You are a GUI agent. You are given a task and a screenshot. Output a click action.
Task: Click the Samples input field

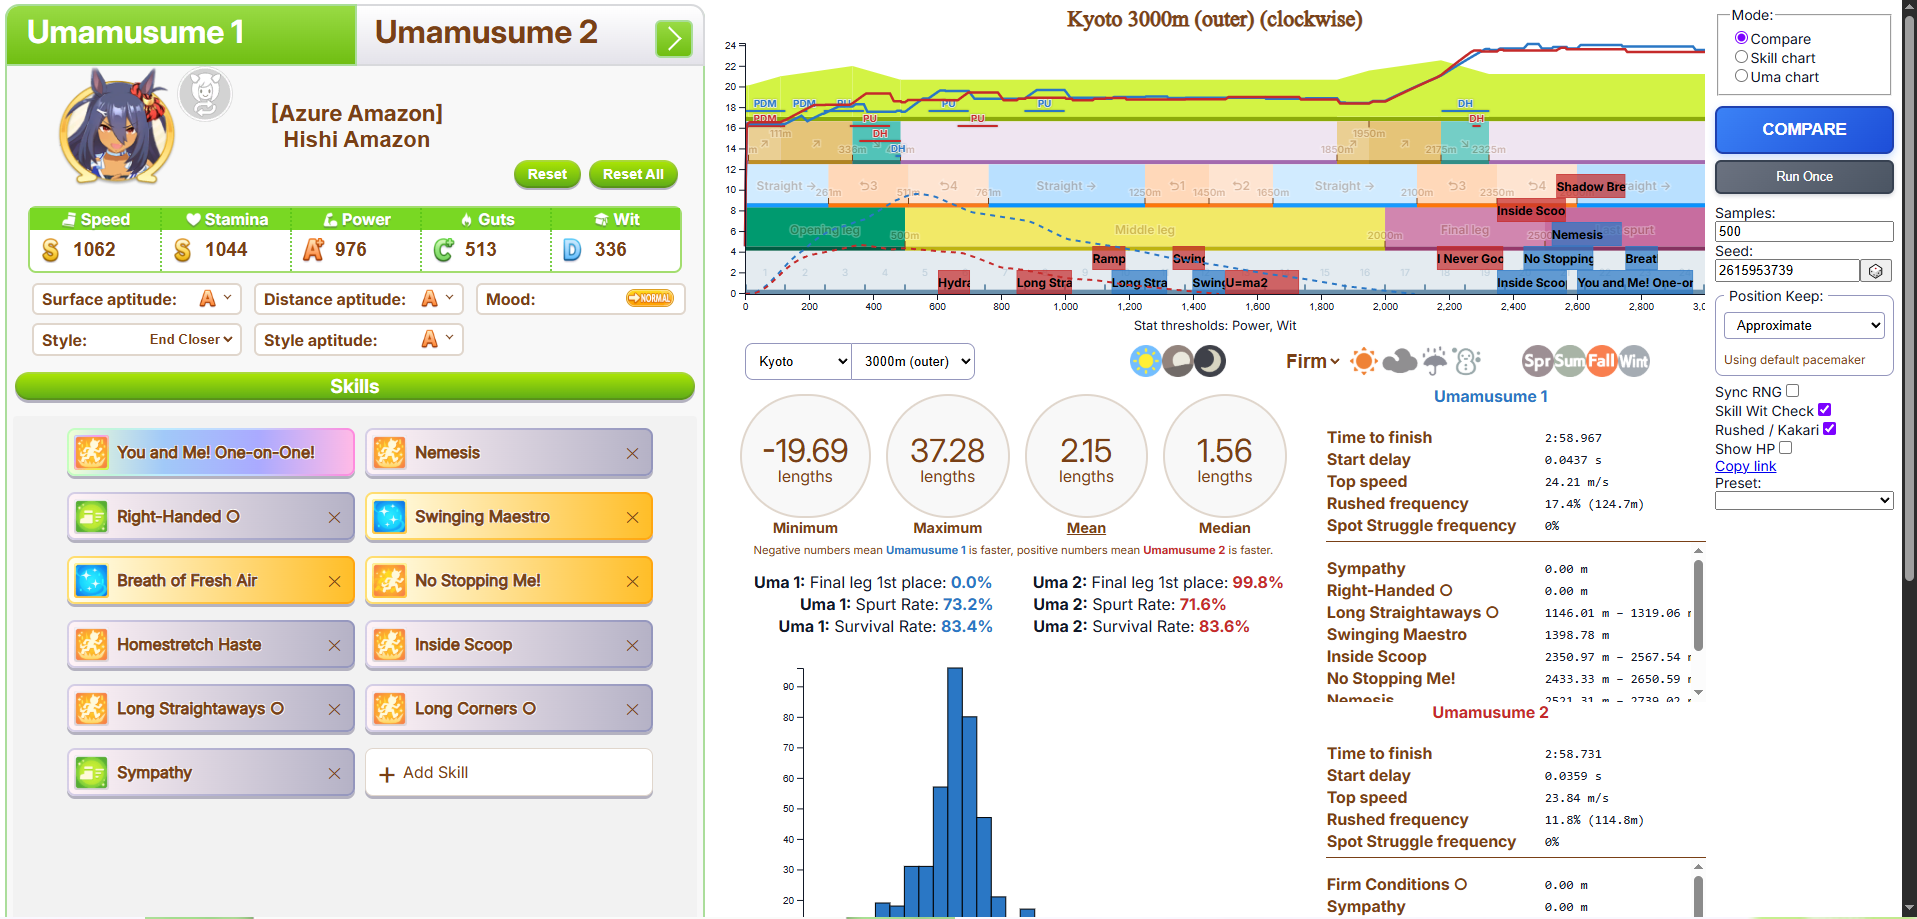click(x=1804, y=231)
